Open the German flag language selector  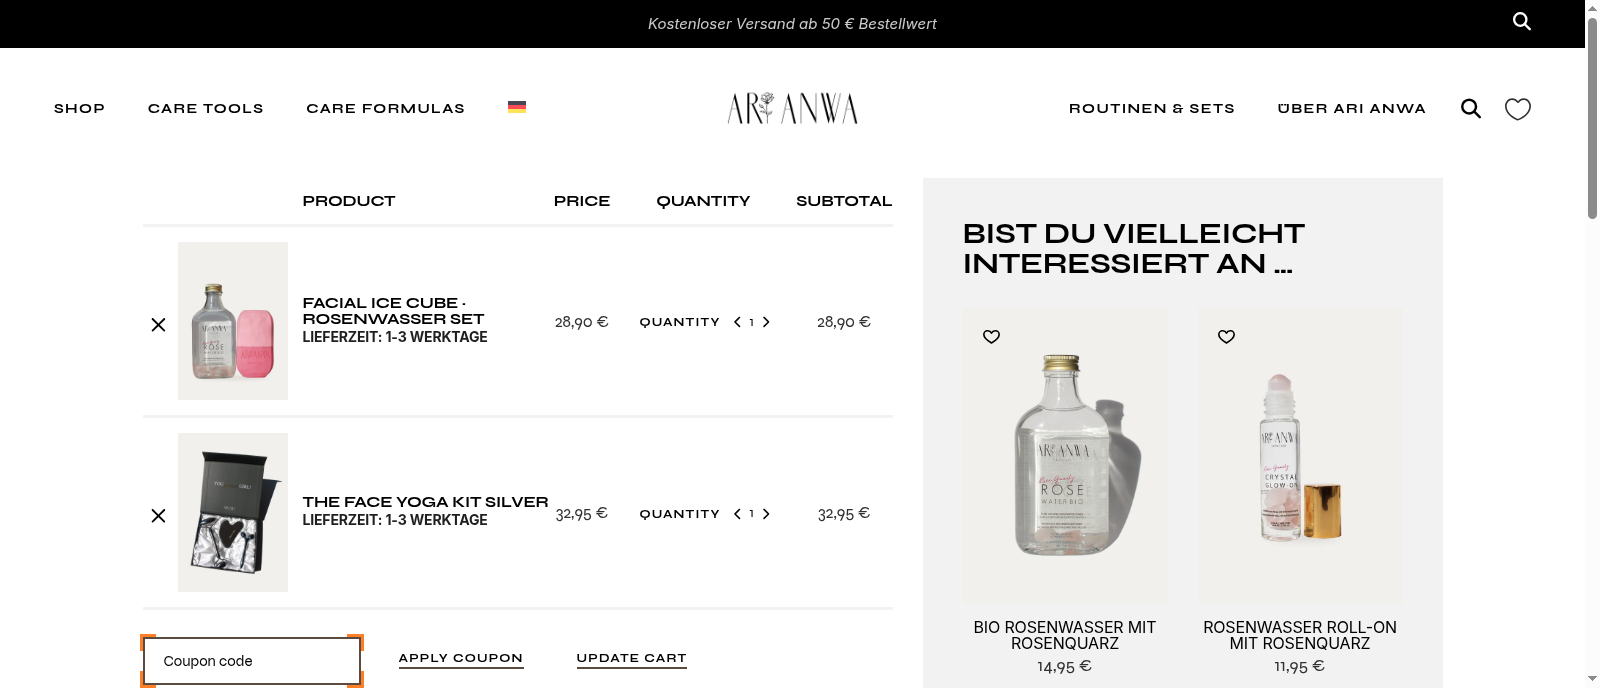coord(517,107)
